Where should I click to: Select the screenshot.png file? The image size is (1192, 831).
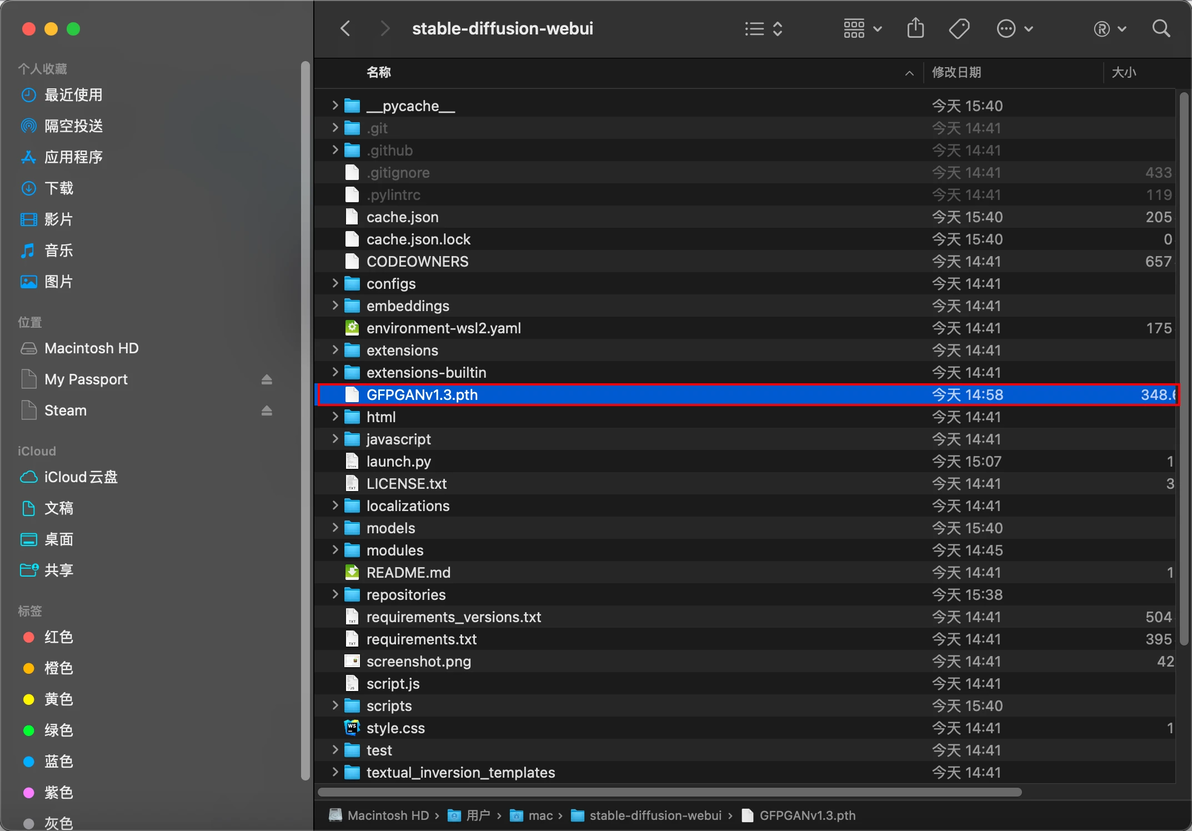(747, 661)
